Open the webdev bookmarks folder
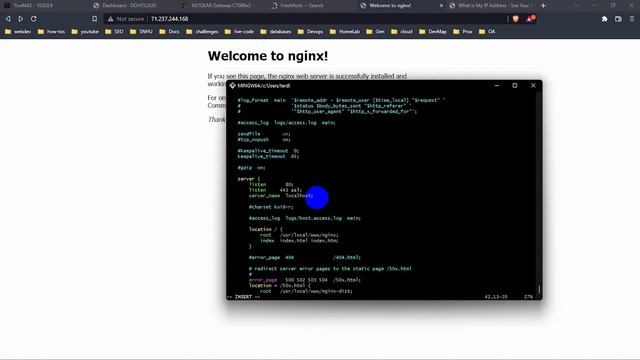 click(x=18, y=31)
